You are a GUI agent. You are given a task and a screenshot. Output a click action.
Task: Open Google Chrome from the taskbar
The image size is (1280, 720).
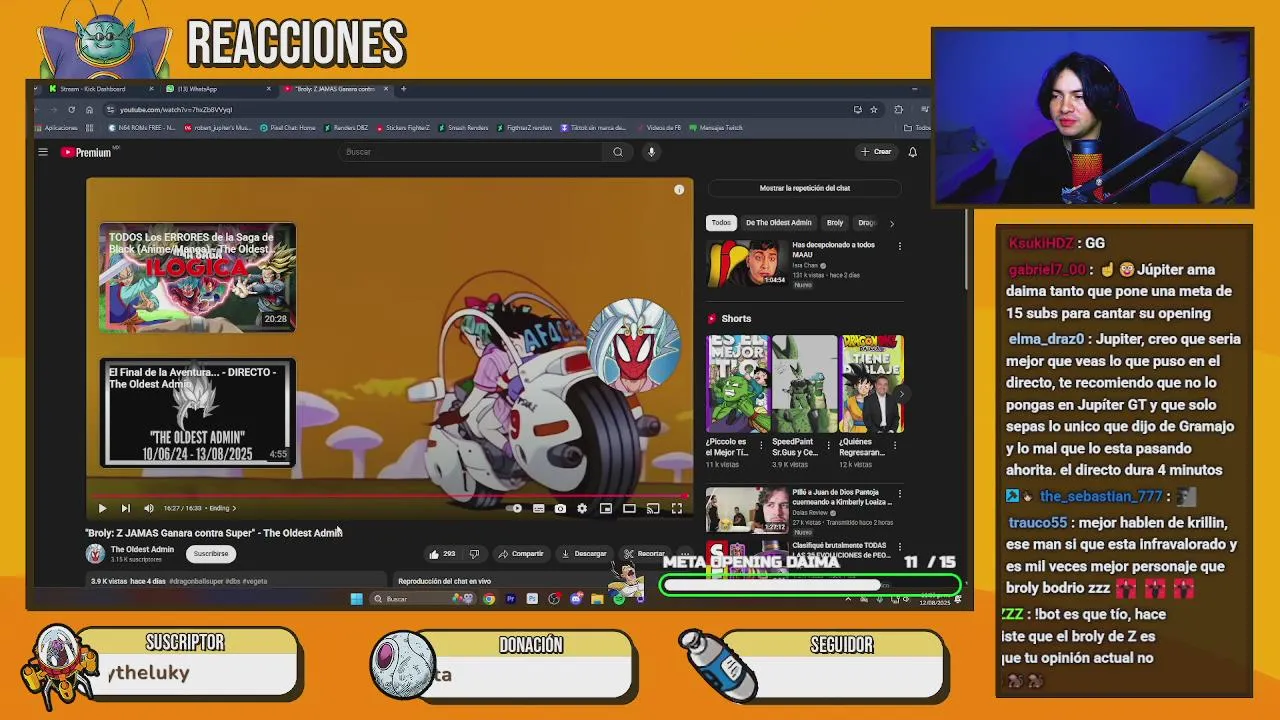[489, 599]
